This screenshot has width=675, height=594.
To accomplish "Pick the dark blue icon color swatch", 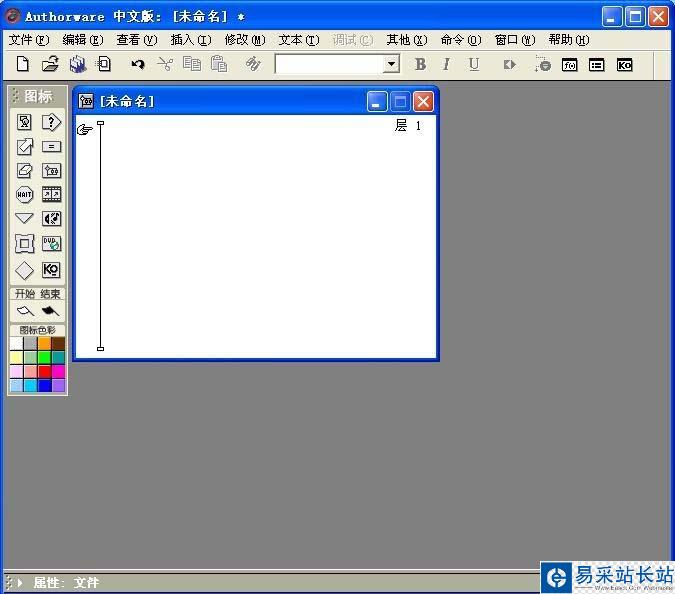I will click(44, 385).
